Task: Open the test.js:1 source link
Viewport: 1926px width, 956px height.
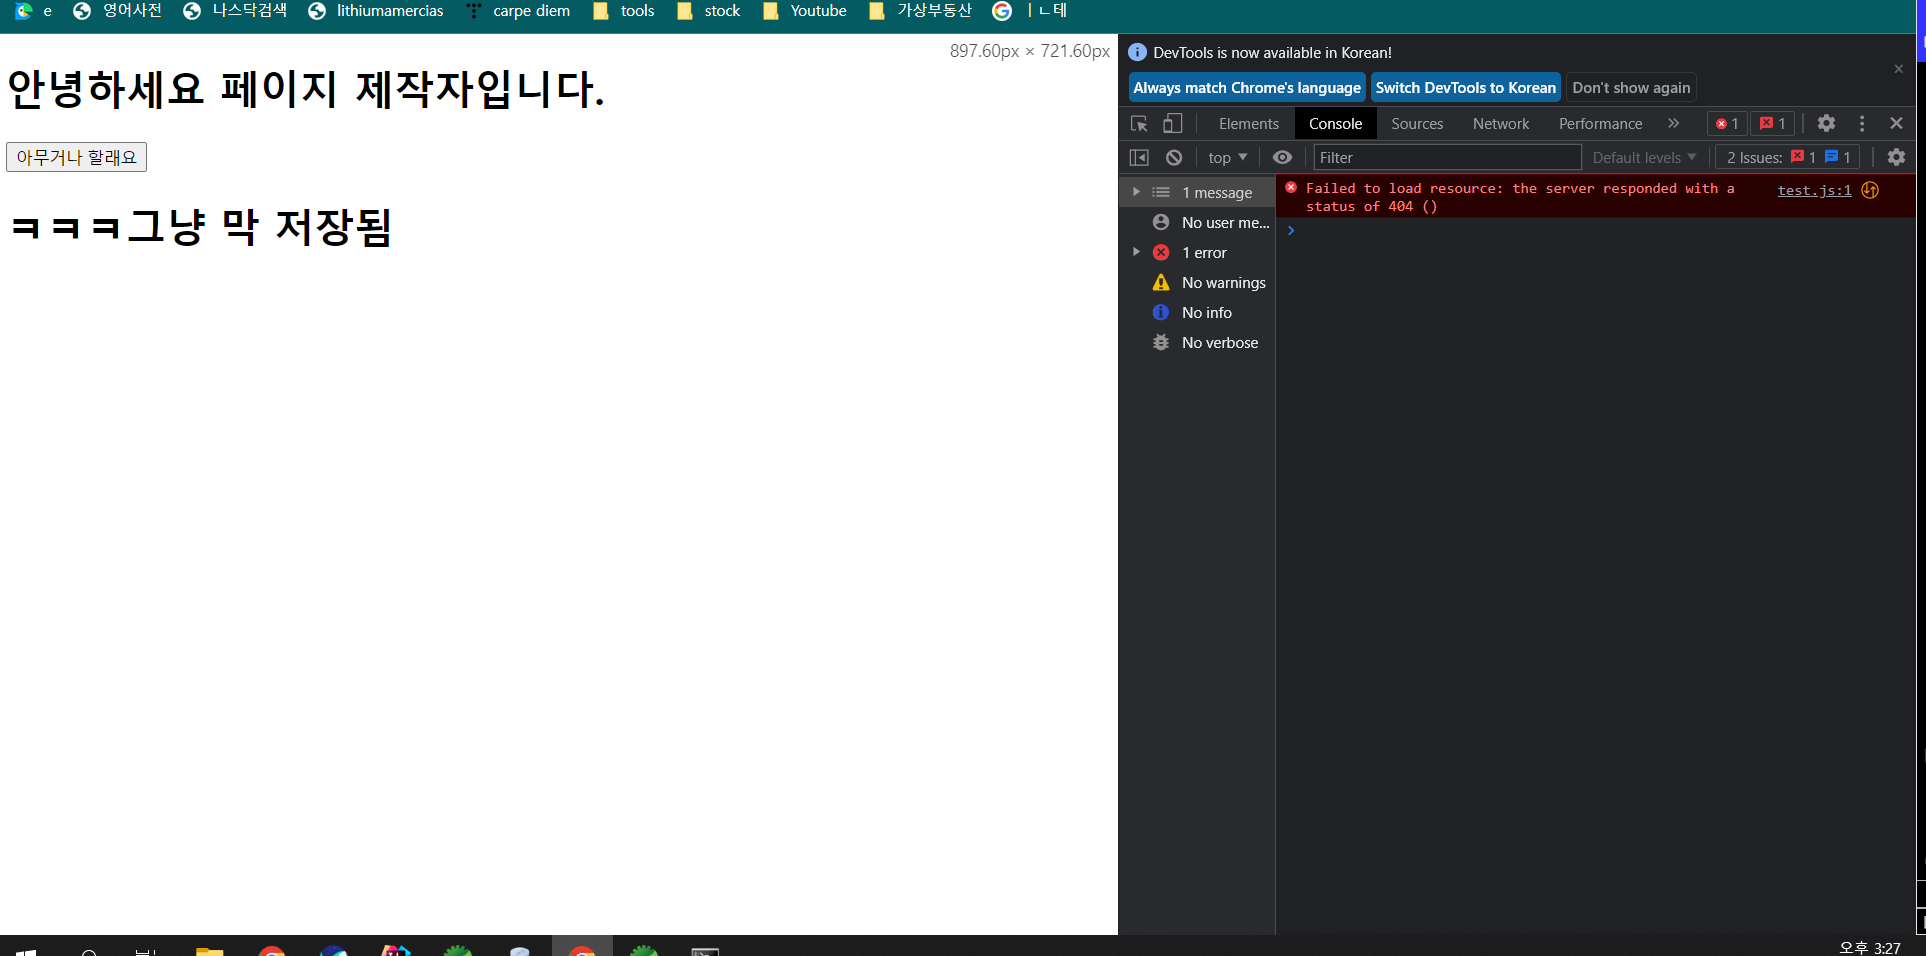Action: 1814,190
